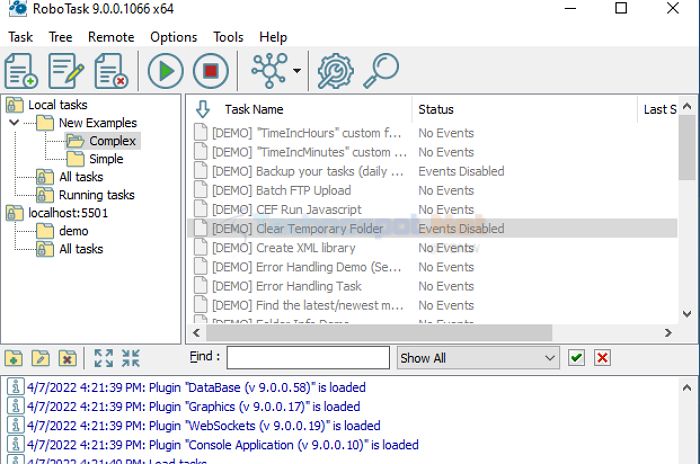Screen dimensions: 700x464
Task: Click the sort arrow icon in task list header
Action: pos(203,109)
